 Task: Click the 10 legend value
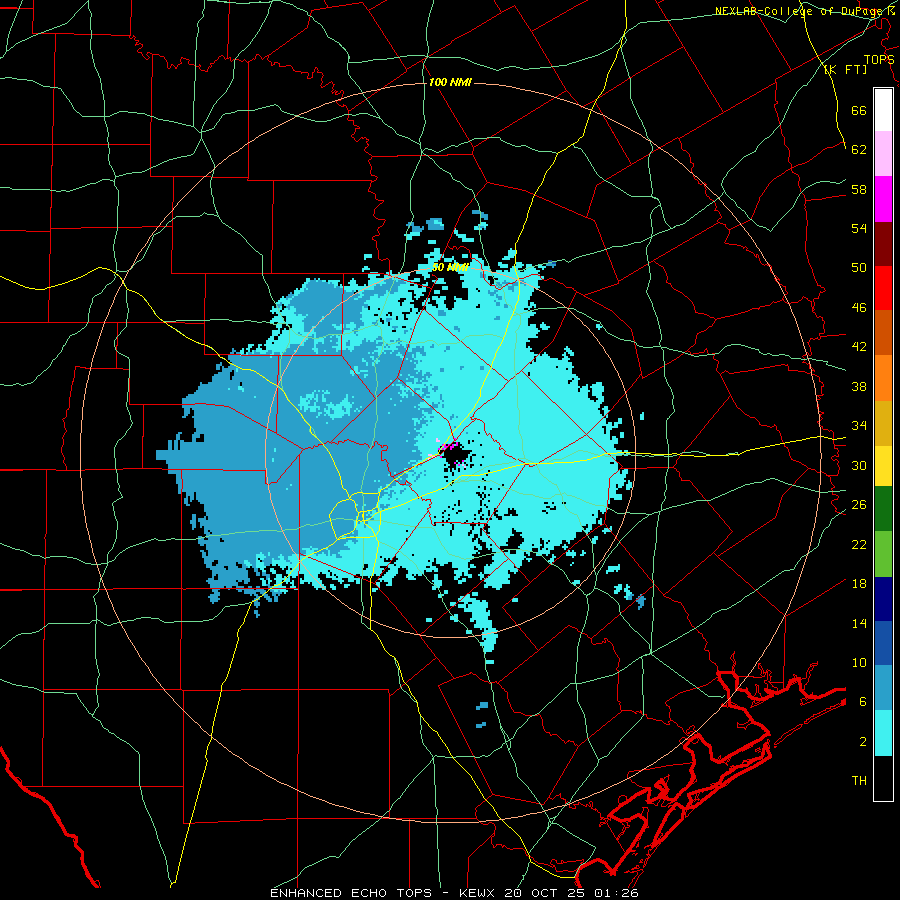pos(859,663)
